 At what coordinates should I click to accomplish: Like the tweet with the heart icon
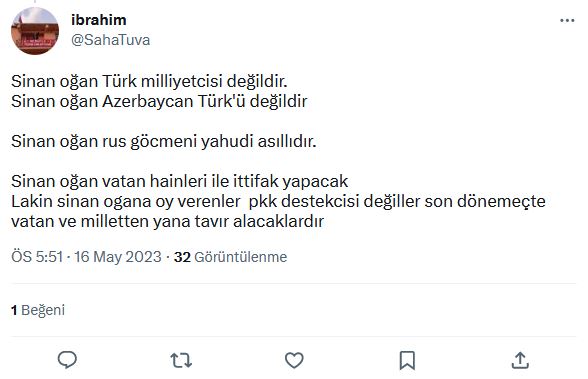[294, 360]
